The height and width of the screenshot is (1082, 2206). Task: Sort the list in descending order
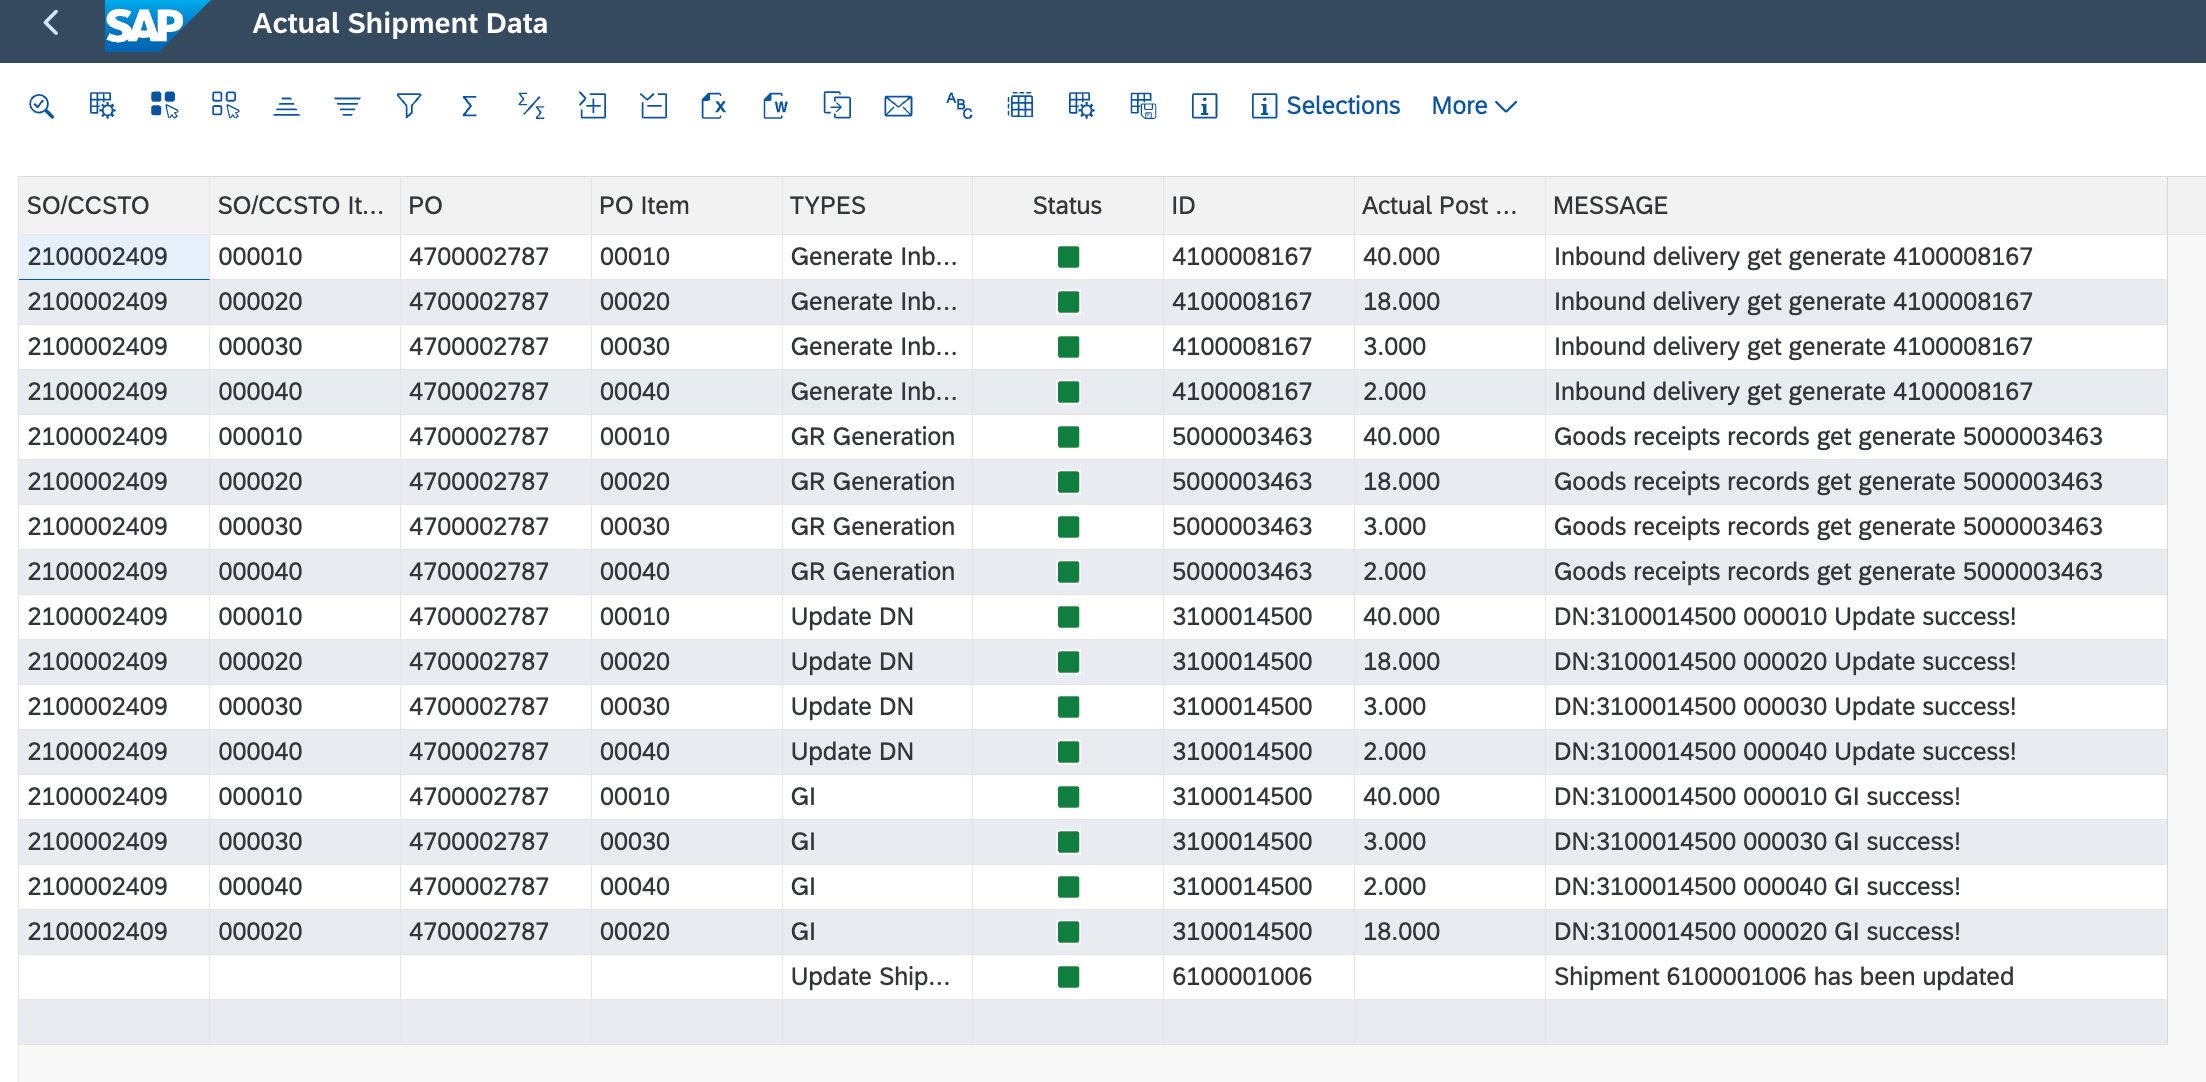tap(347, 106)
